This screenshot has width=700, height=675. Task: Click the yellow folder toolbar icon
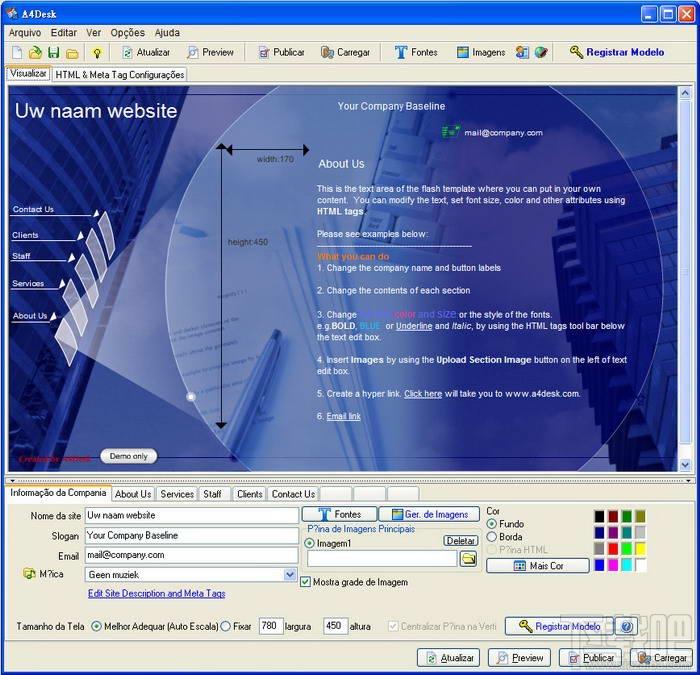pyautogui.click(x=72, y=54)
